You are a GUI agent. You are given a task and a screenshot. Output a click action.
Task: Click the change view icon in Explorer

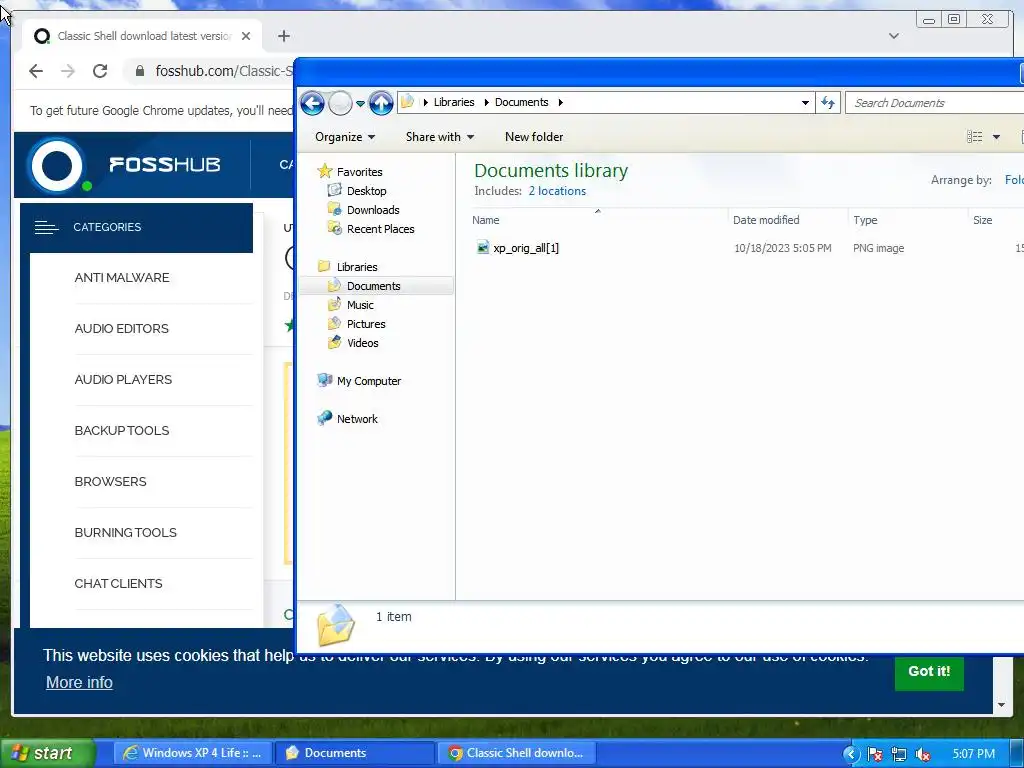[974, 136]
